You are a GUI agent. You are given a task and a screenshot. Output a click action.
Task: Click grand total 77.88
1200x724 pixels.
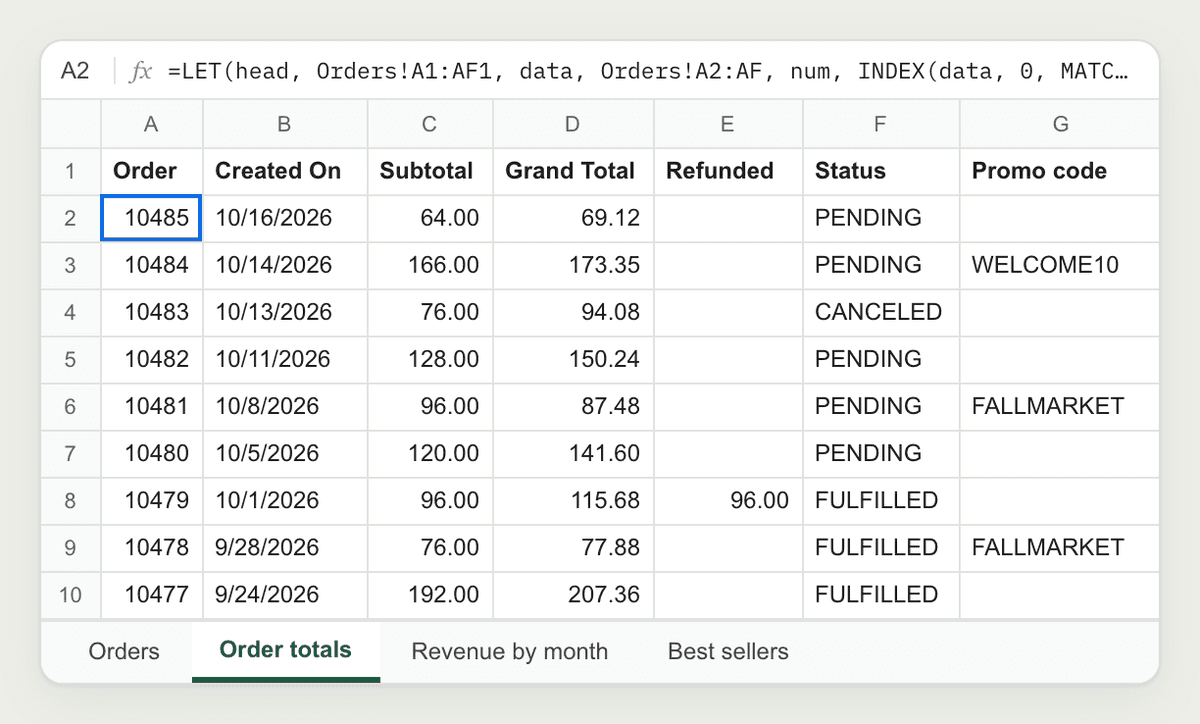(573, 547)
